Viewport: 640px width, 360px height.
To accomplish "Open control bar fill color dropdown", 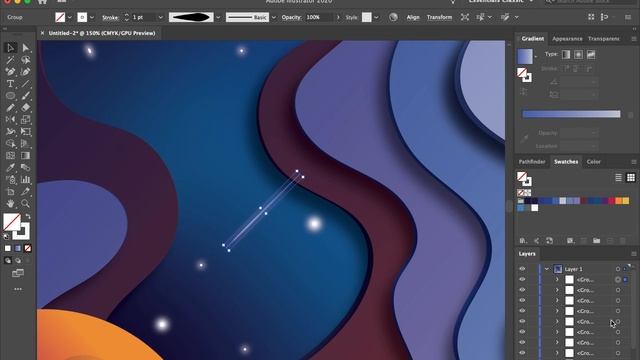I will pos(69,18).
